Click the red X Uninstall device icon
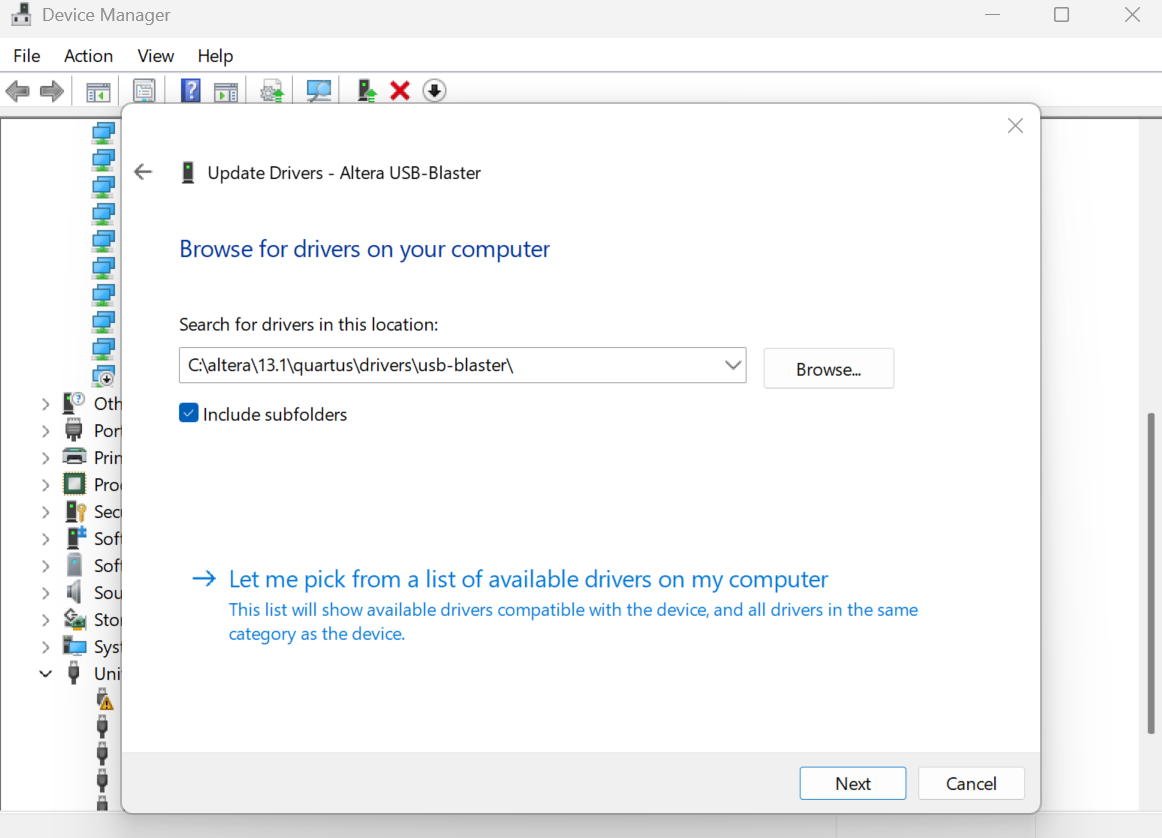The height and width of the screenshot is (838, 1162). 400,91
